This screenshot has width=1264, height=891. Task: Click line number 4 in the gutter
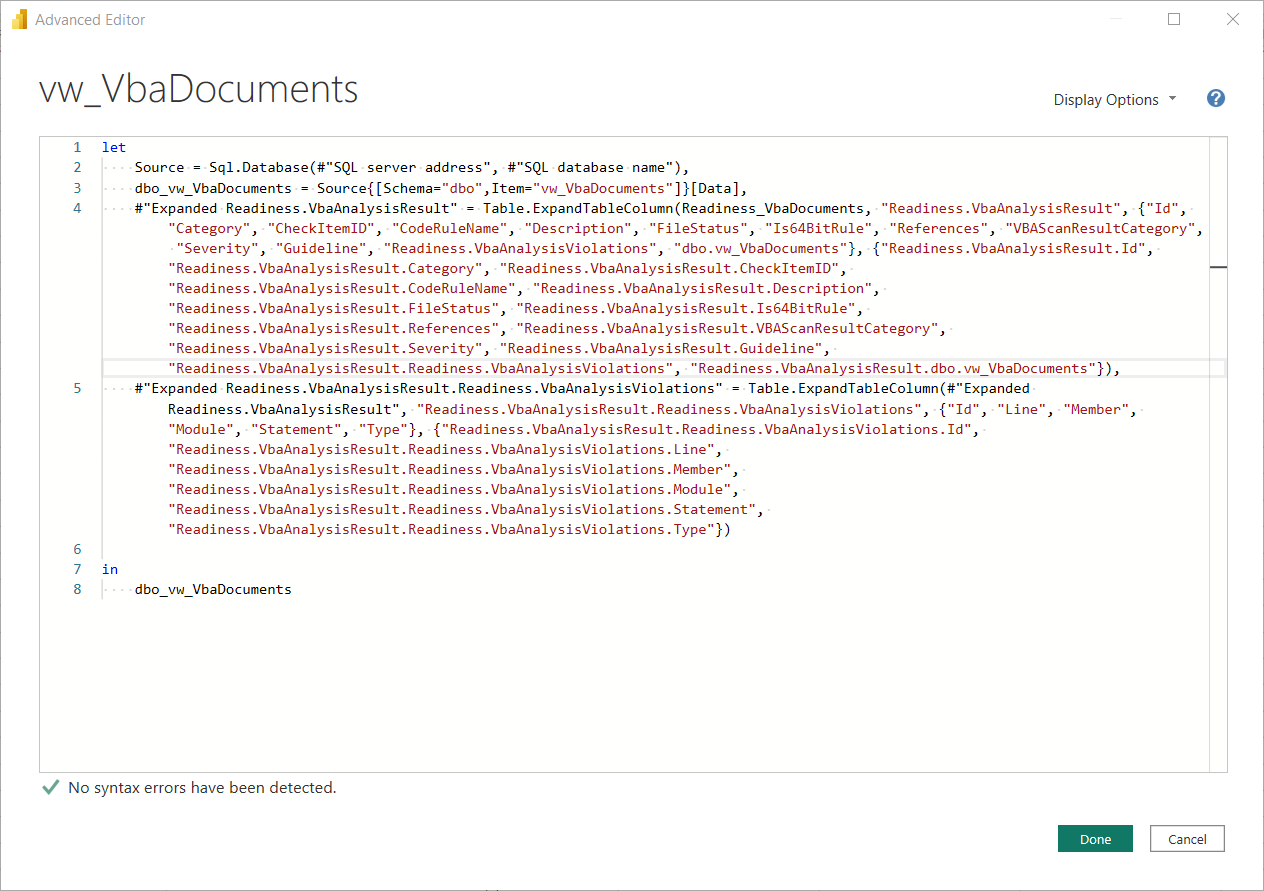[77, 208]
